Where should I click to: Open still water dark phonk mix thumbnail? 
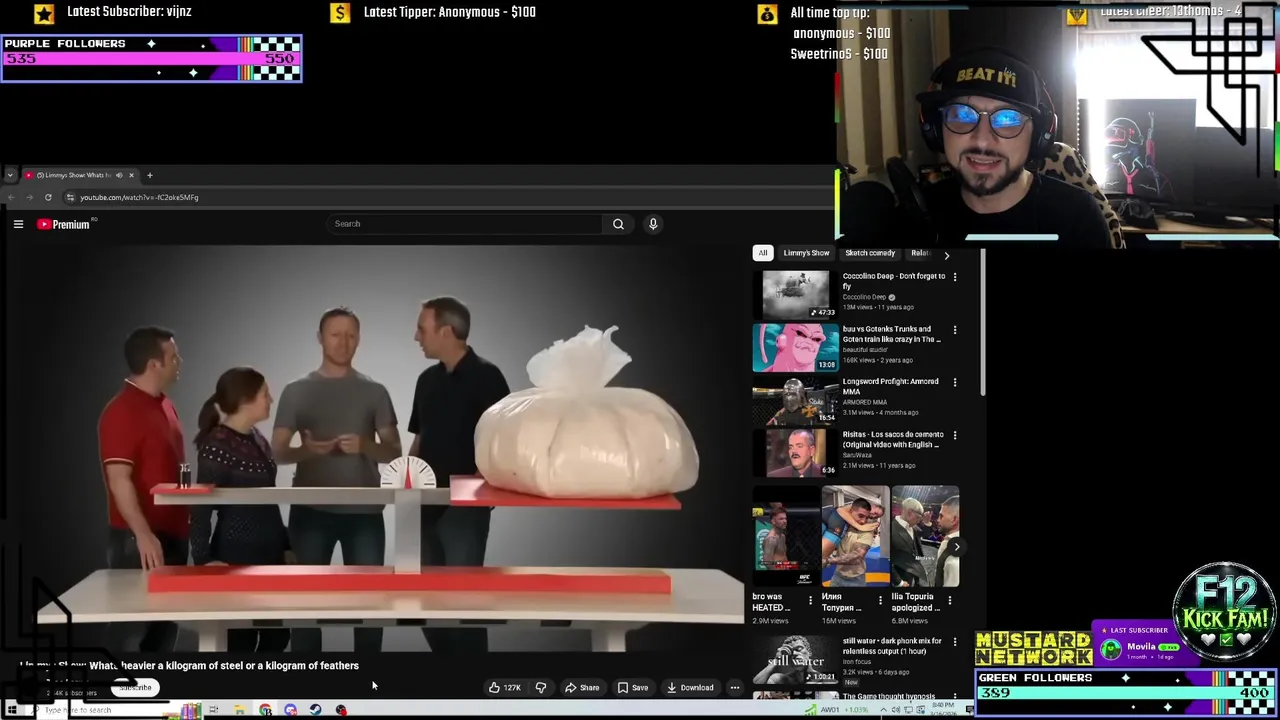(x=796, y=660)
